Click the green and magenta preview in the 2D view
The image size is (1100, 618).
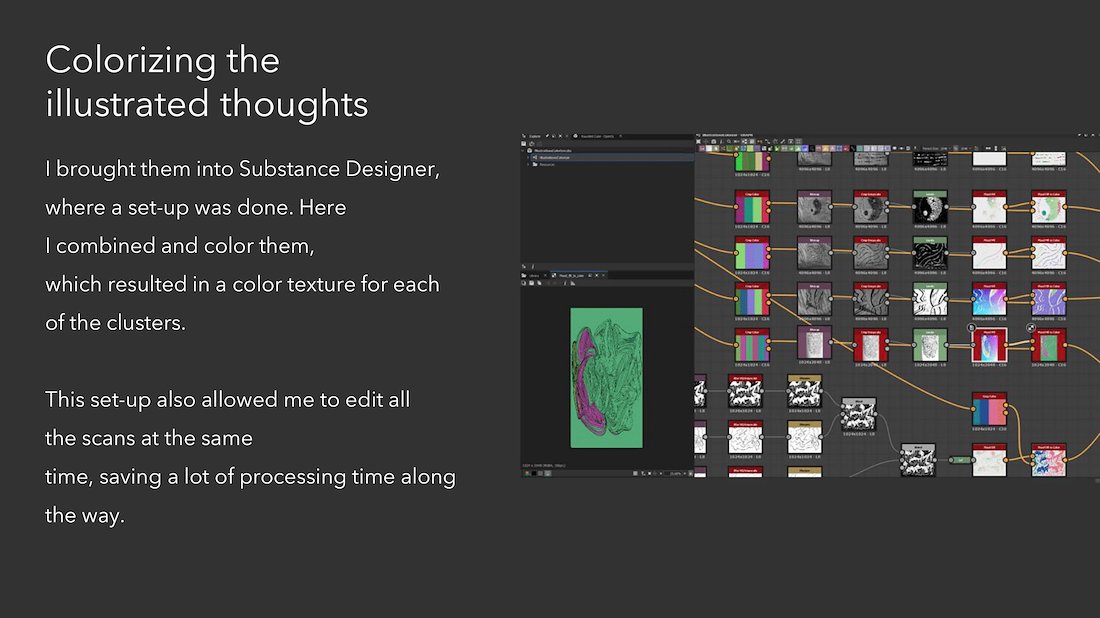[606, 377]
